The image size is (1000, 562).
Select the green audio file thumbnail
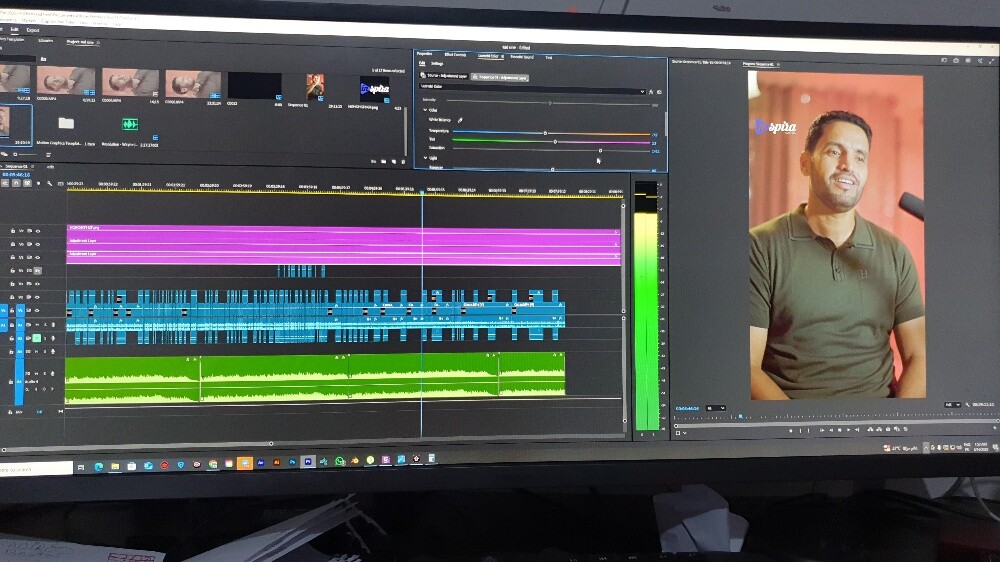tap(130, 124)
